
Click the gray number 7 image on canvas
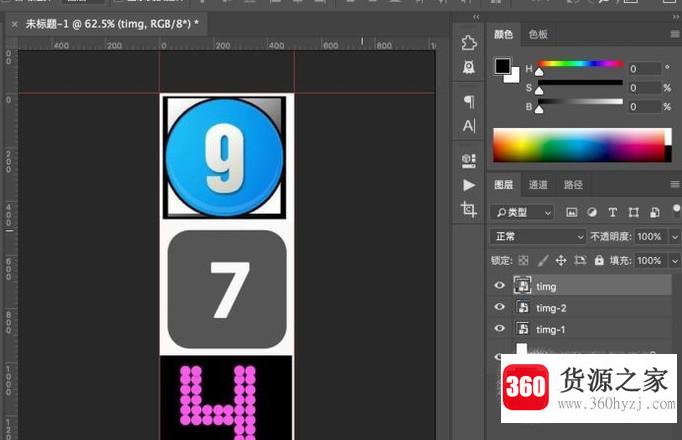pyautogui.click(x=227, y=289)
